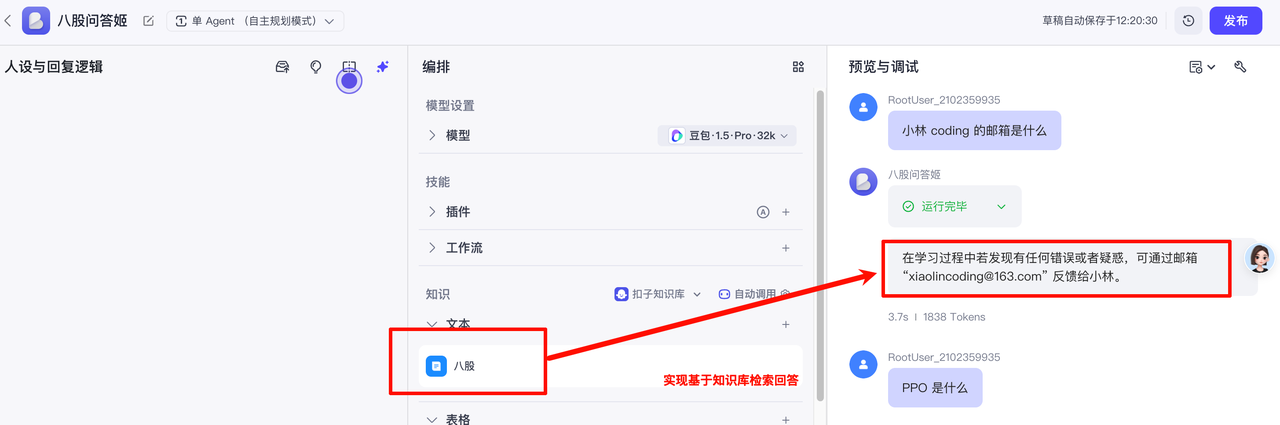Click the 发布 publish button
The image size is (1280, 425).
point(1235,20)
